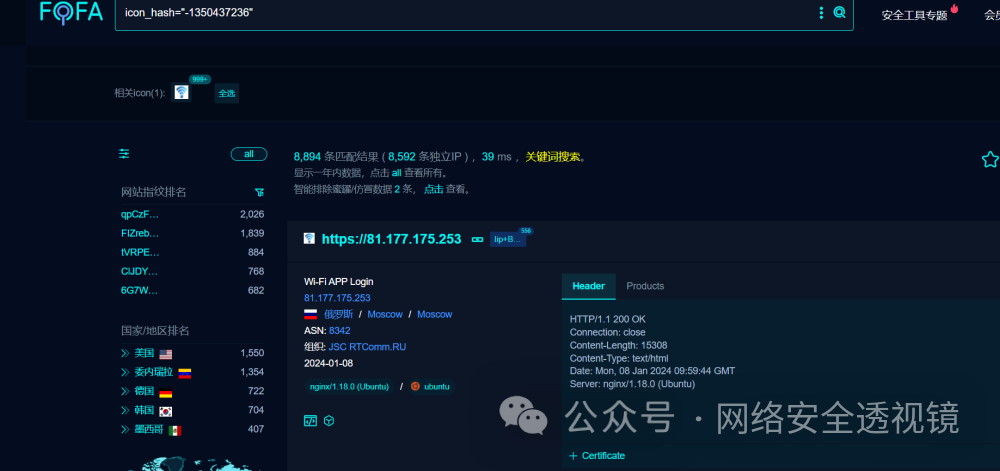This screenshot has width=1000, height=471.
Task: Click the first Moscow region link
Action: click(x=385, y=314)
